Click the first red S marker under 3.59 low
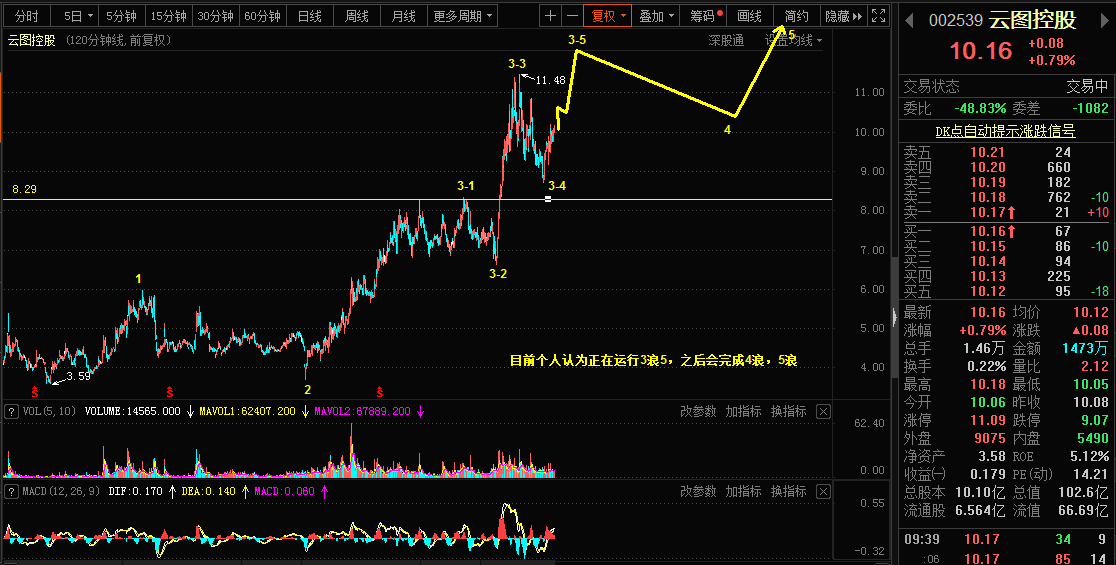Viewport: 1116px width, 565px height. [35, 391]
